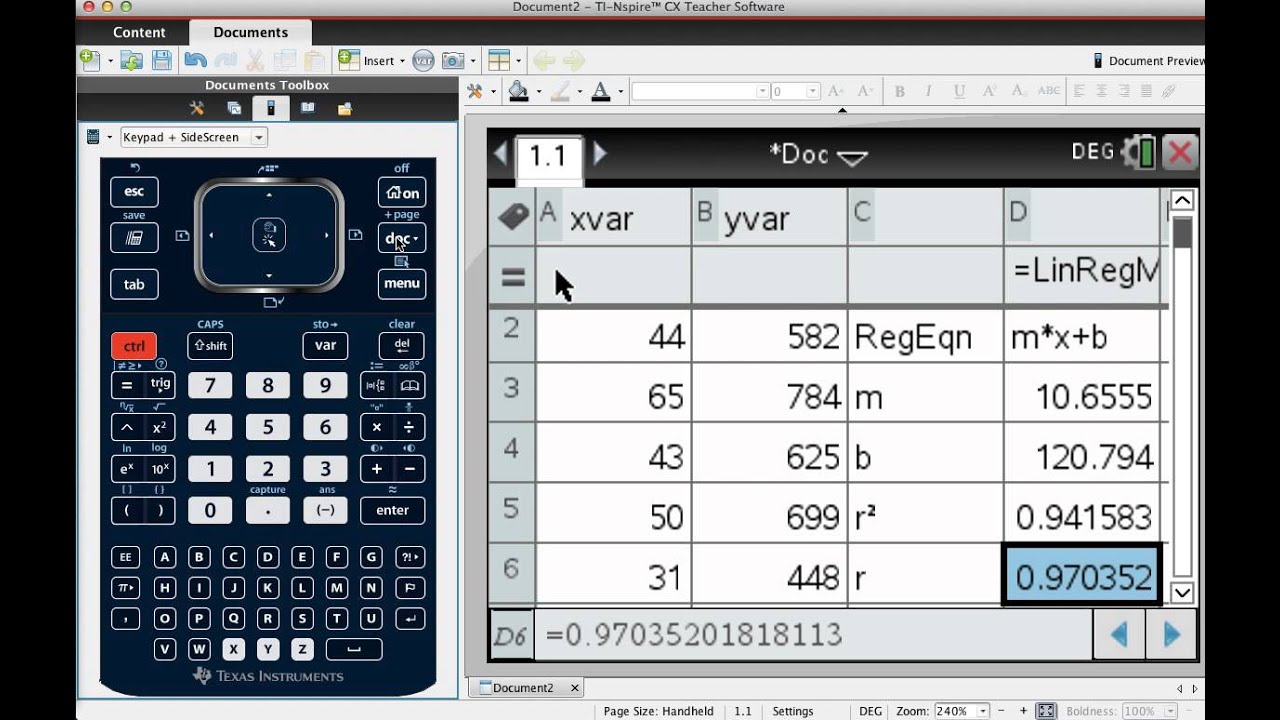Click the menu key on the keypad

point(402,284)
